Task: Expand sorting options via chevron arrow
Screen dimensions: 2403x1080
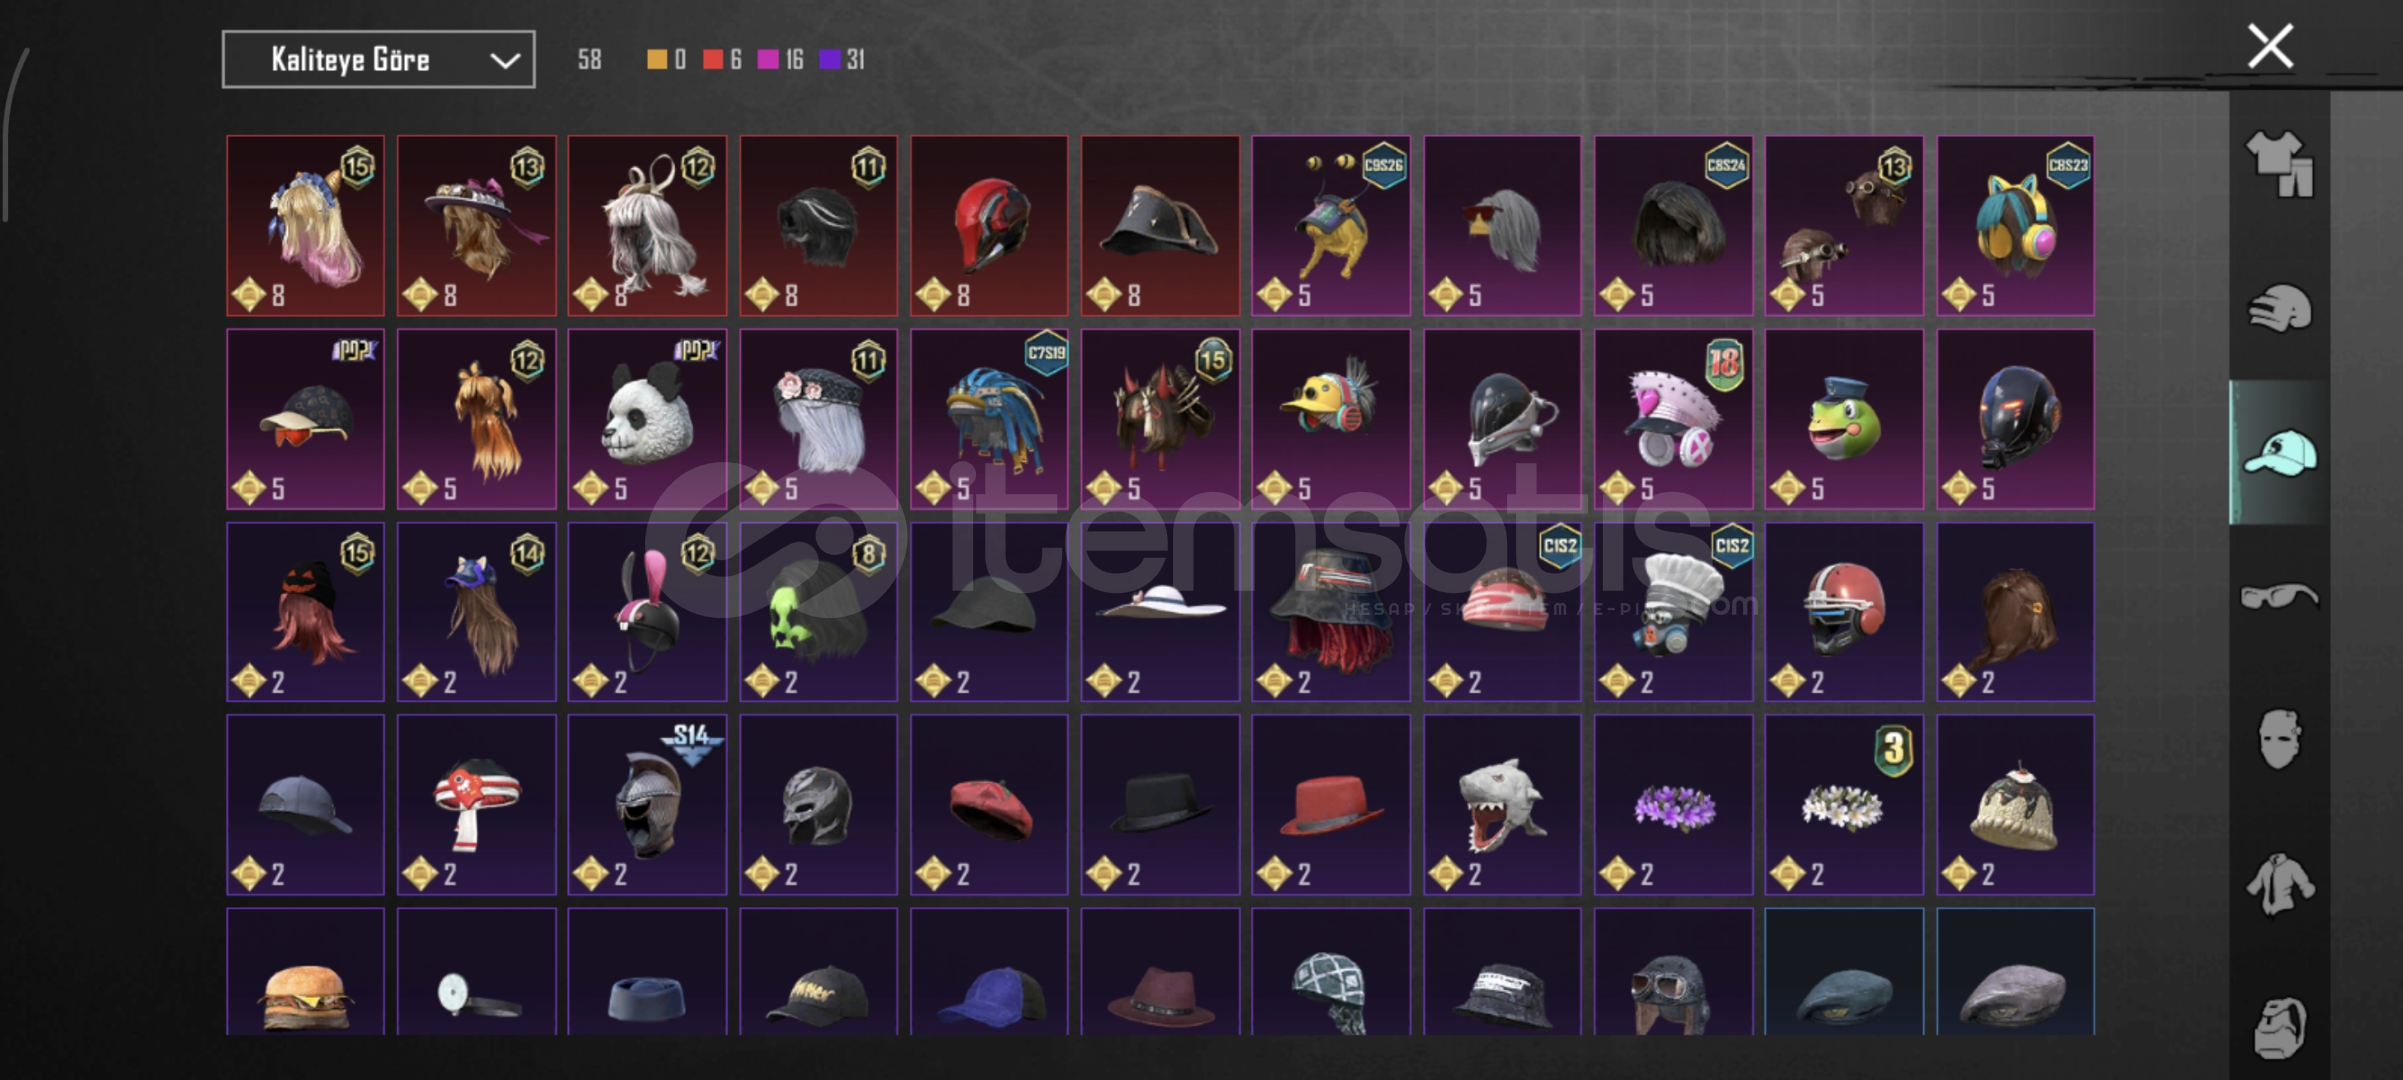Action: point(505,60)
